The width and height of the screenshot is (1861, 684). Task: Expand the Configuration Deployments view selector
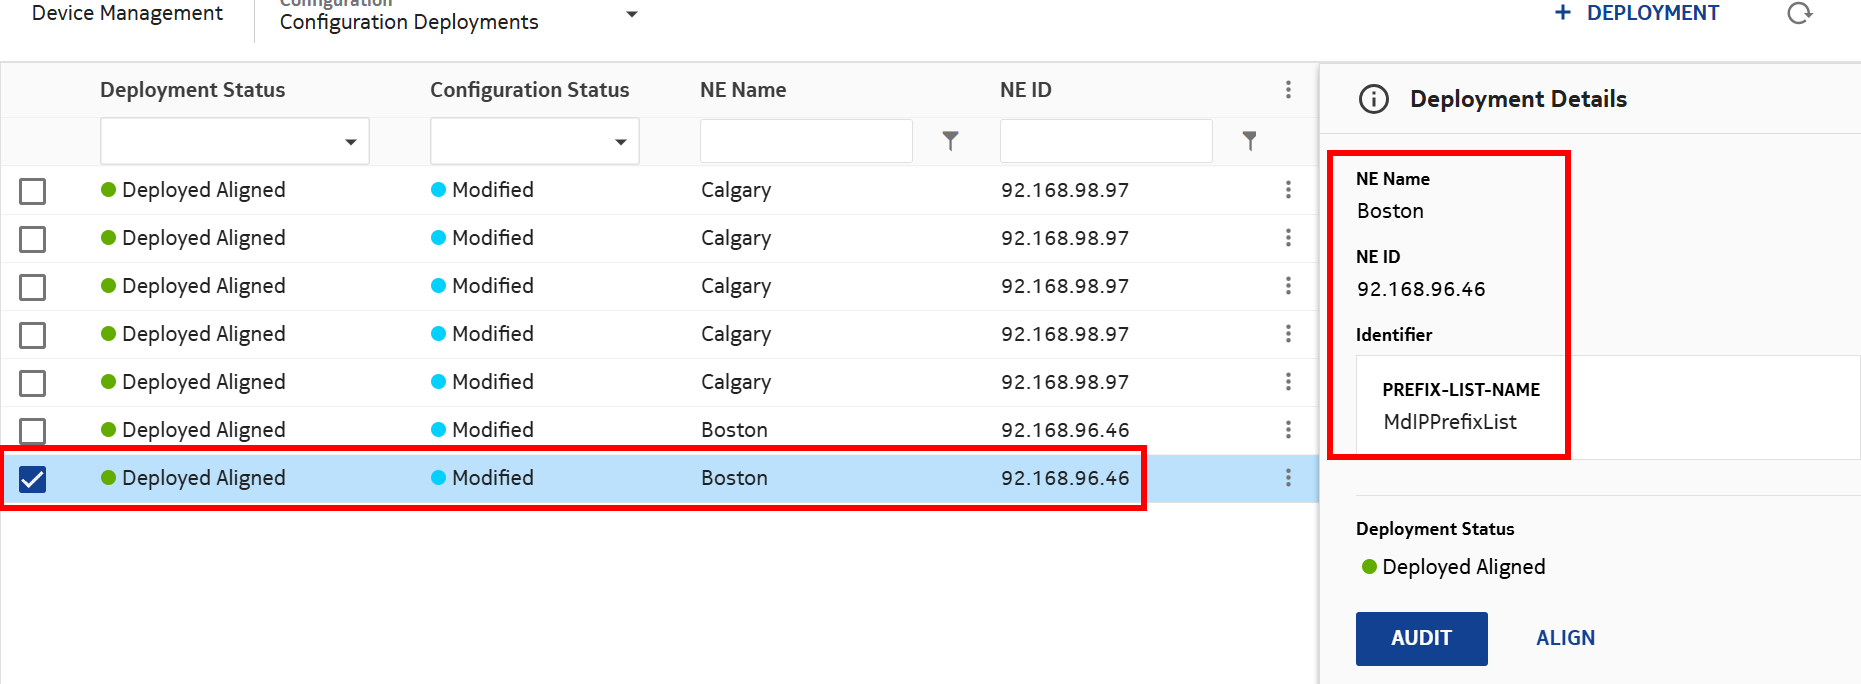coord(631,15)
